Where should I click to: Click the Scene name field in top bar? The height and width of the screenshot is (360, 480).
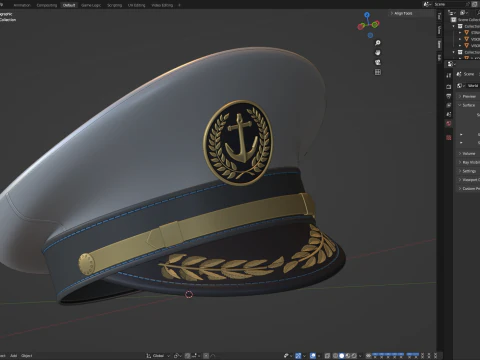pos(451,4)
